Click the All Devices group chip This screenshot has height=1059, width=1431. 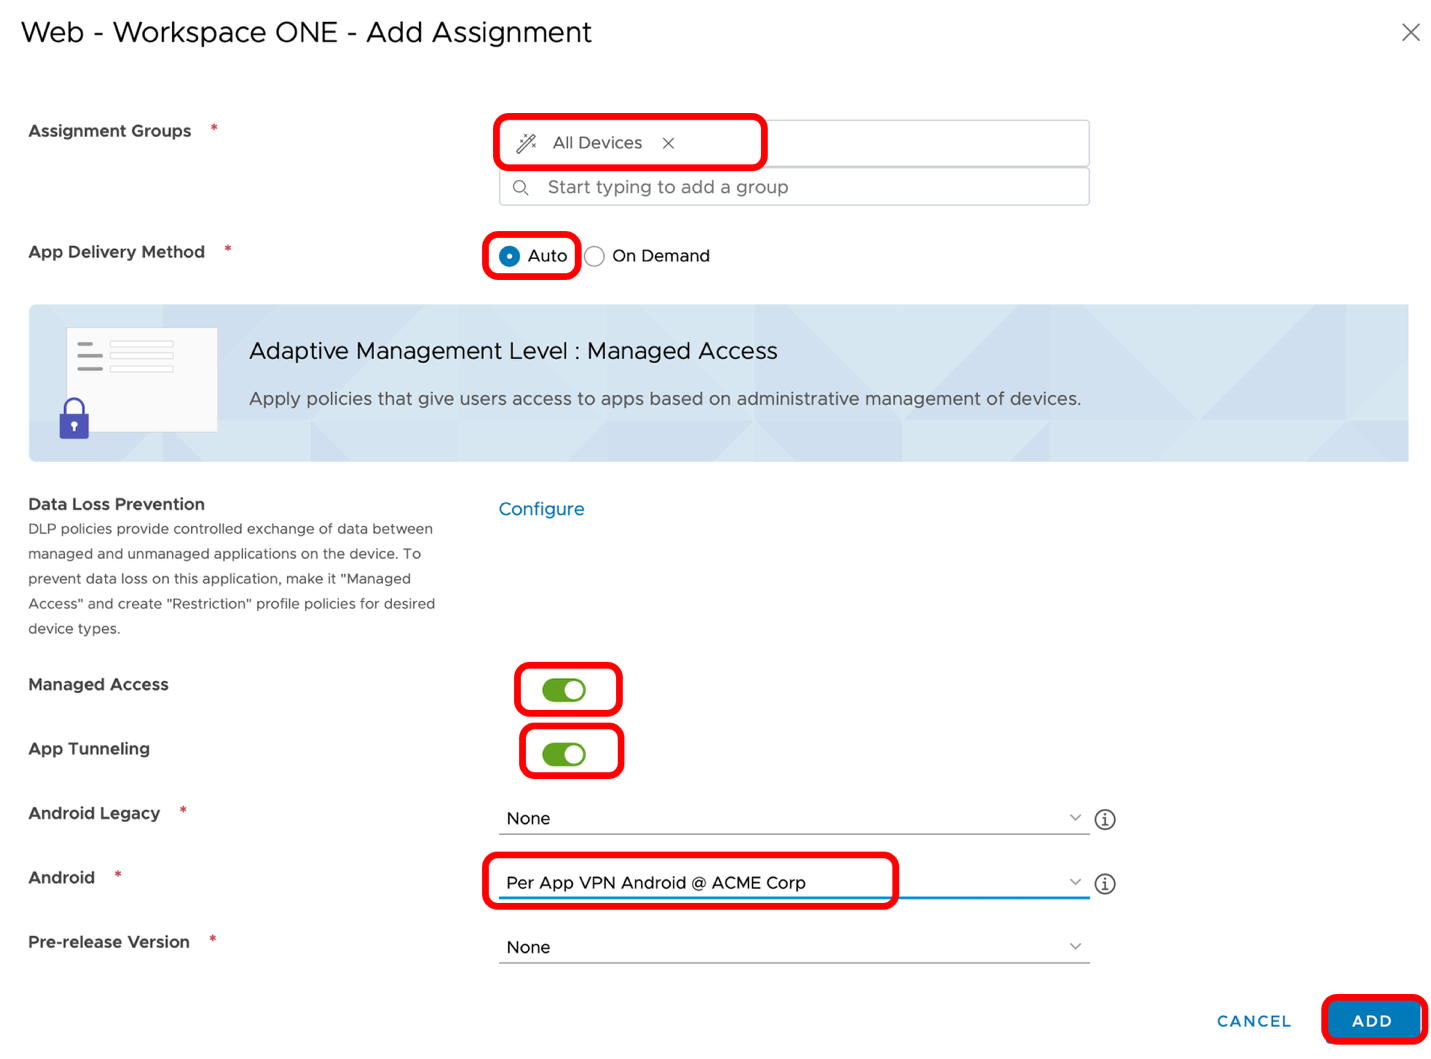tap(597, 143)
